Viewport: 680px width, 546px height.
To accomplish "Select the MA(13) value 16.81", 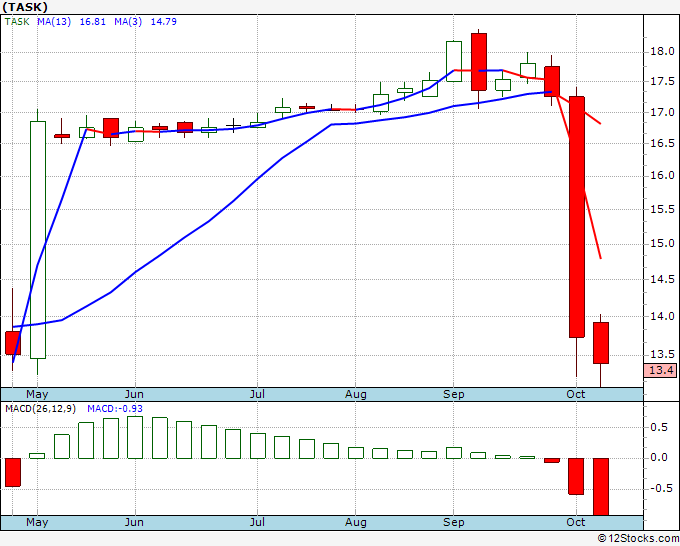I will click(92, 22).
